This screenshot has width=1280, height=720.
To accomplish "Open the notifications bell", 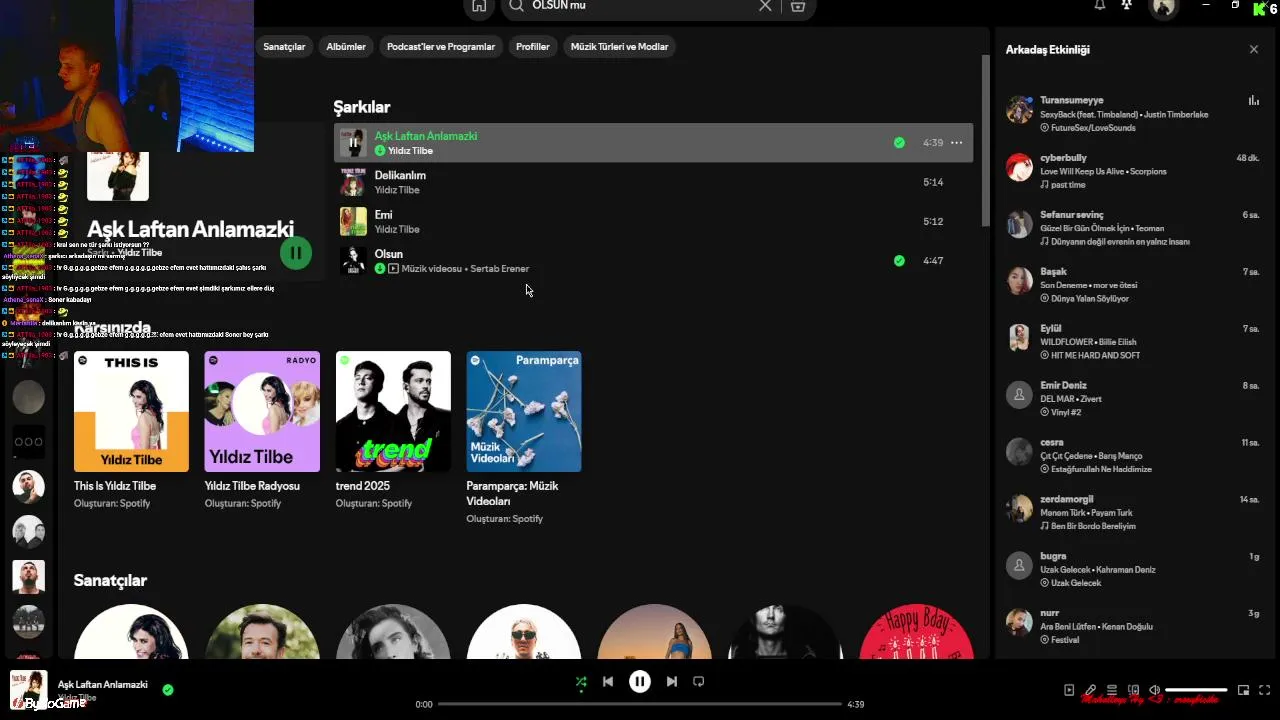I will click(1100, 5).
